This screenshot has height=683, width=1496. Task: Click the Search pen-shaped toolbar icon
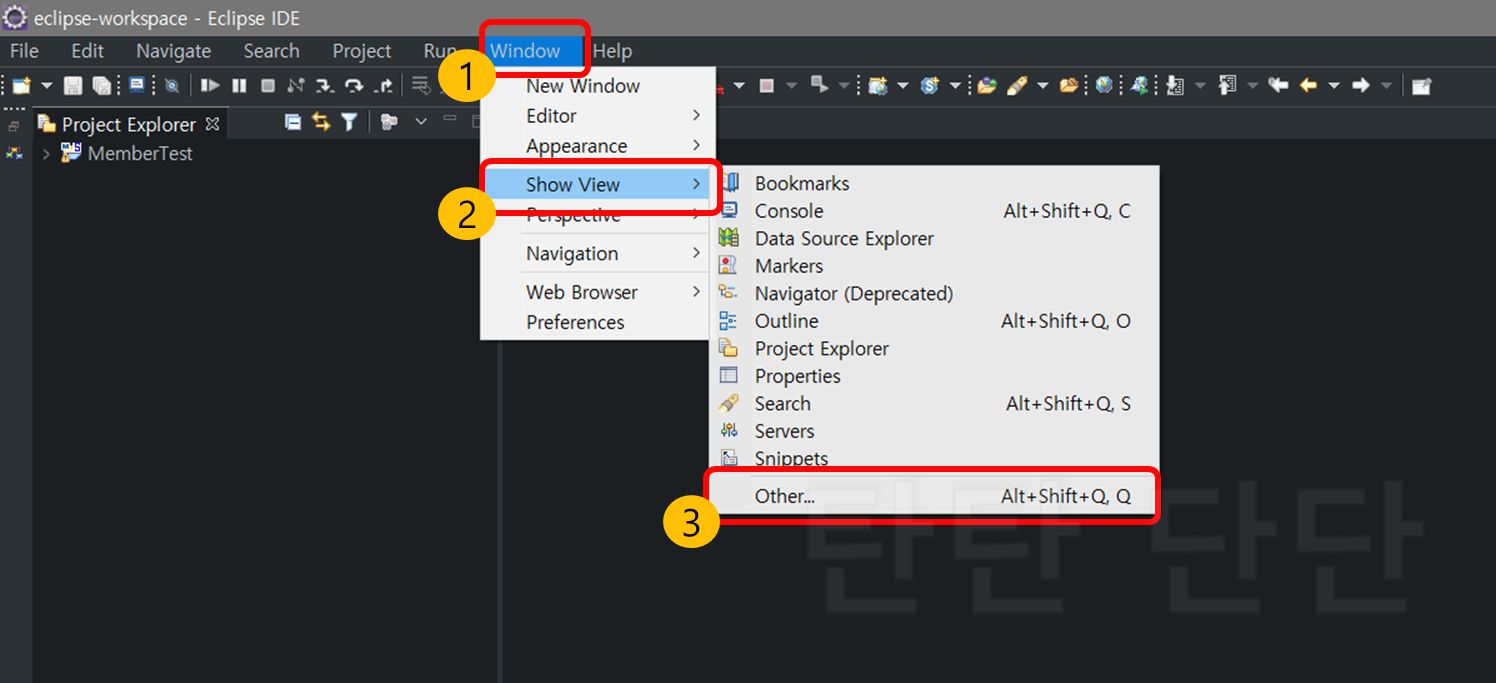[1017, 85]
